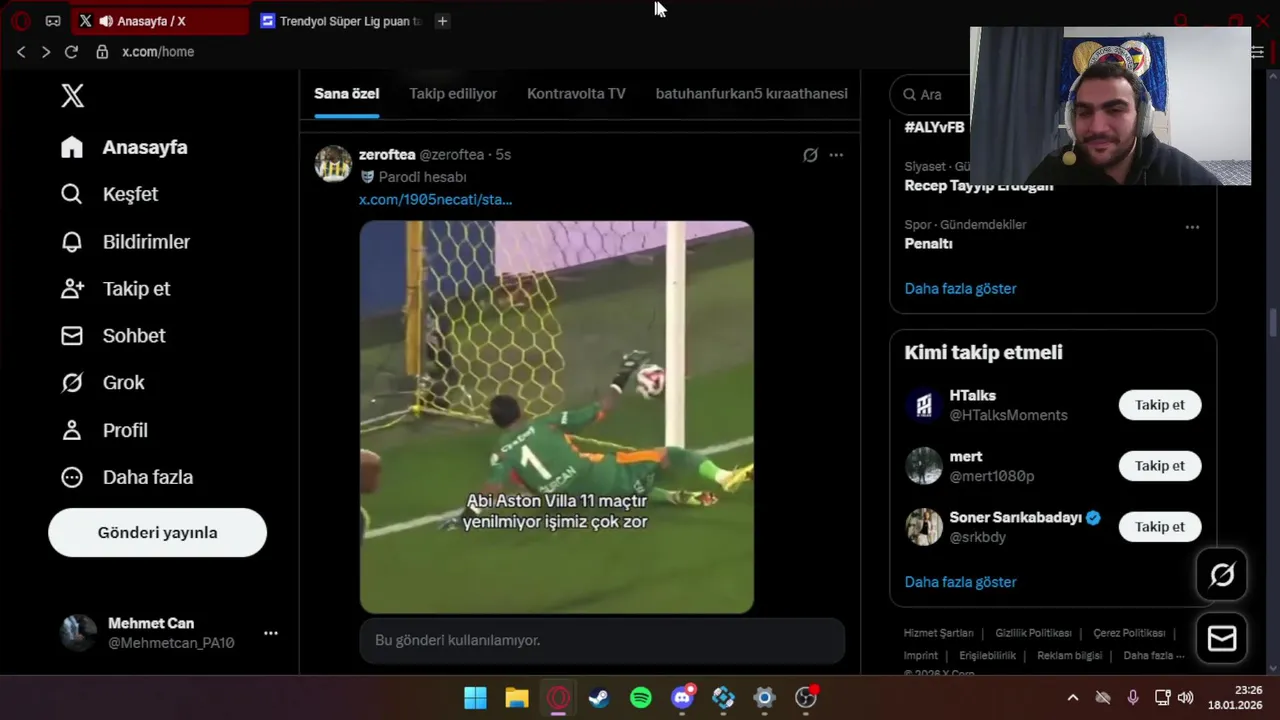The height and width of the screenshot is (720, 1280).
Task: Click the site padlock security icon
Action: click(x=101, y=52)
